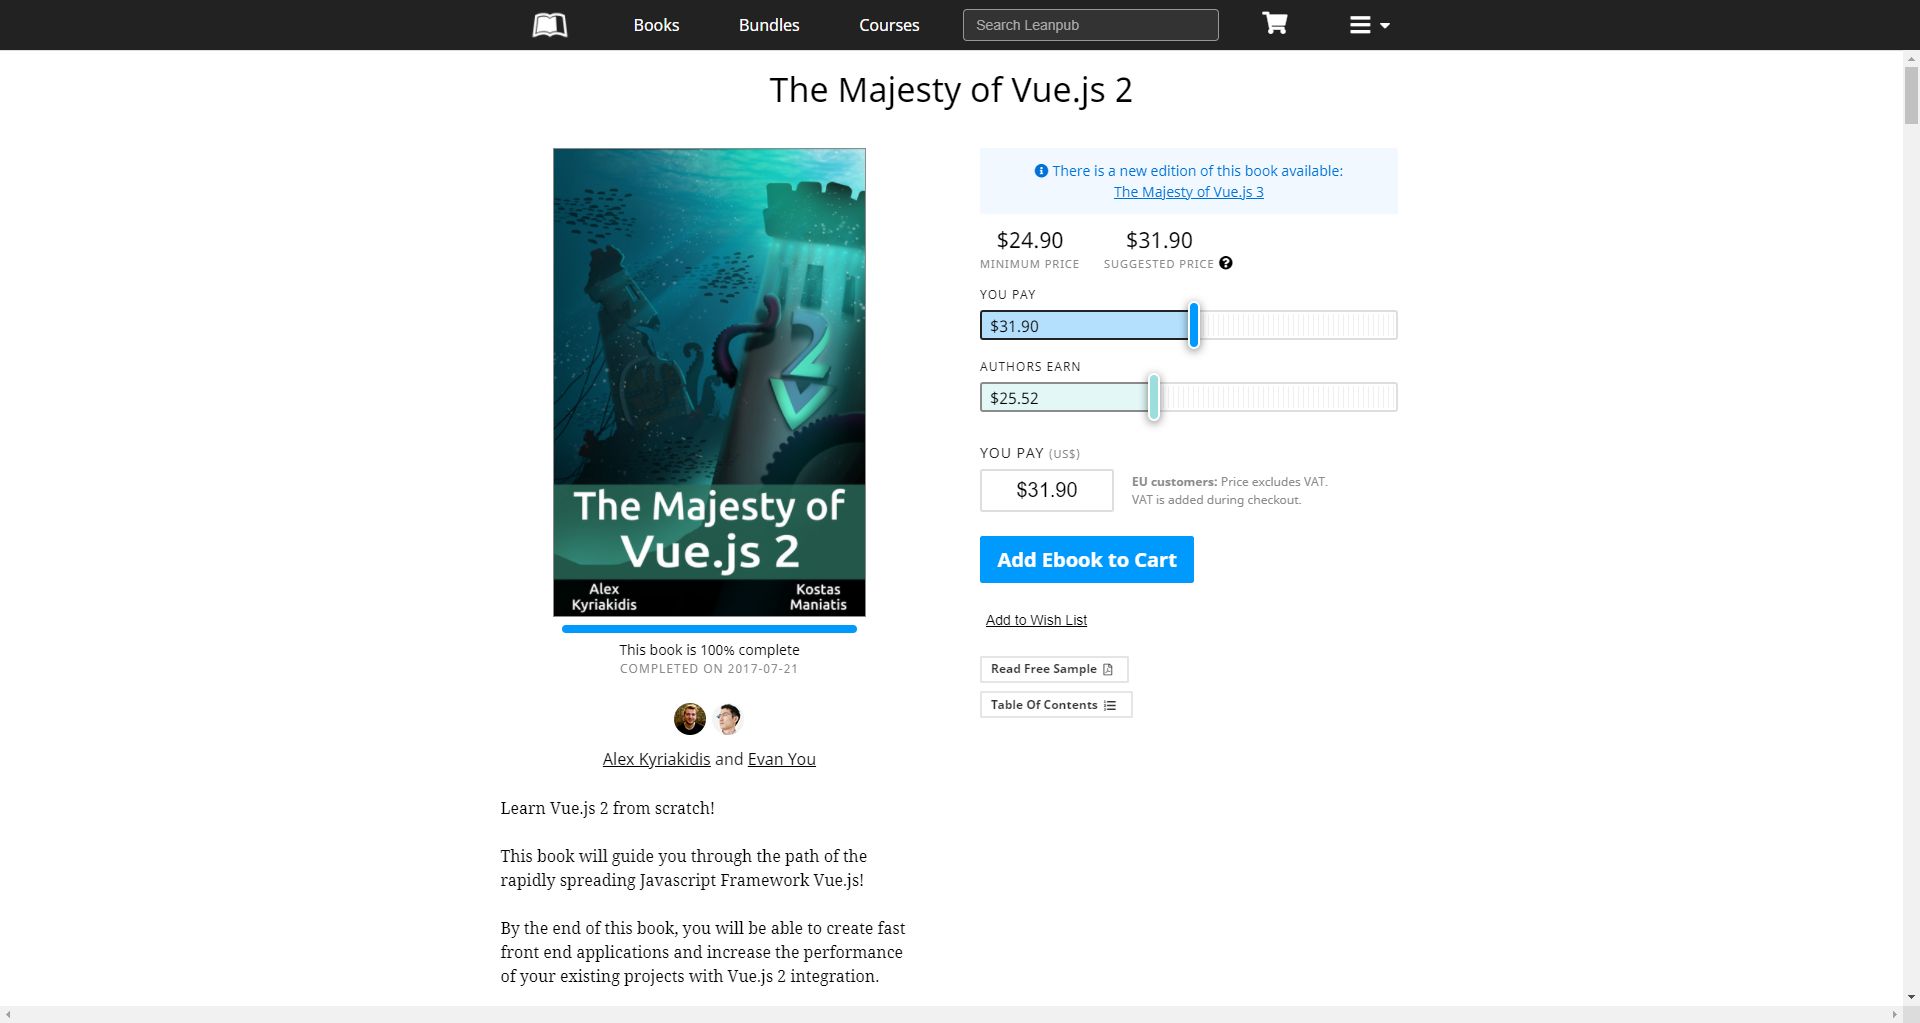Click the blue info icon in edition notice
Viewport: 1920px width, 1023px height.
(x=1041, y=171)
